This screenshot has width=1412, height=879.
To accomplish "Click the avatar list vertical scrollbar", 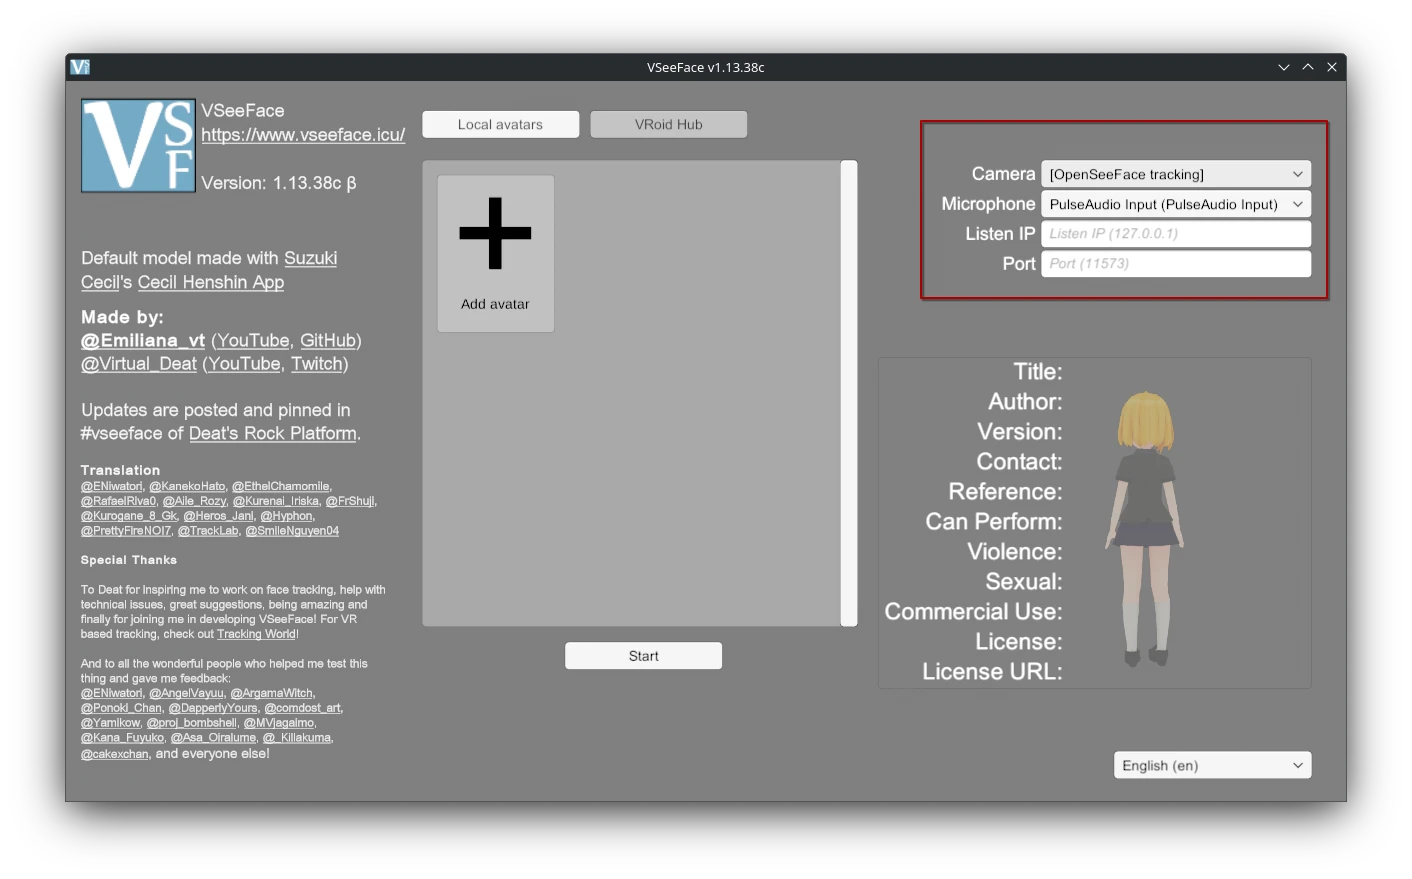I will tap(849, 393).
